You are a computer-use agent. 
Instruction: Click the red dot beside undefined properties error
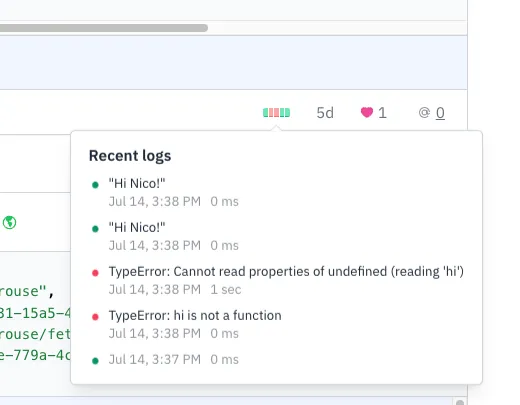pyautogui.click(x=95, y=273)
